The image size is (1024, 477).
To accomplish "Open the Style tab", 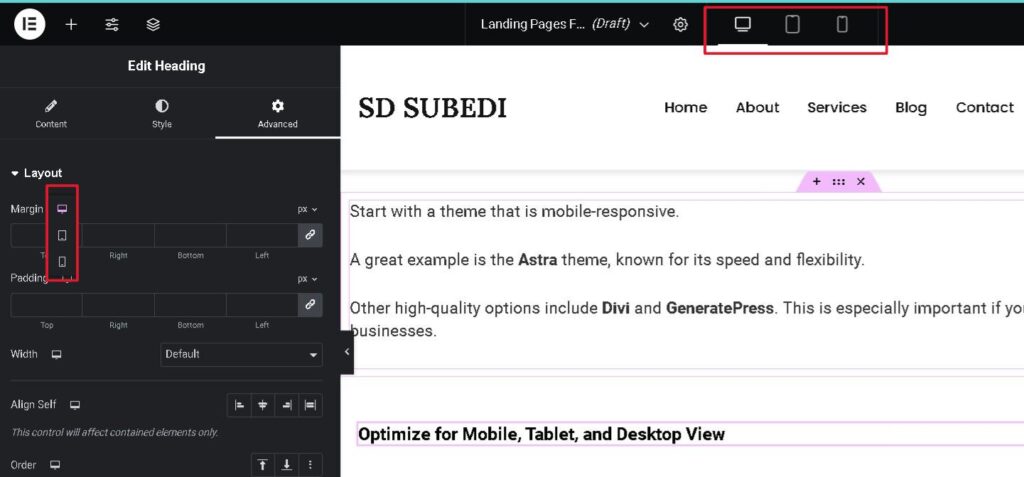I will click(x=162, y=113).
